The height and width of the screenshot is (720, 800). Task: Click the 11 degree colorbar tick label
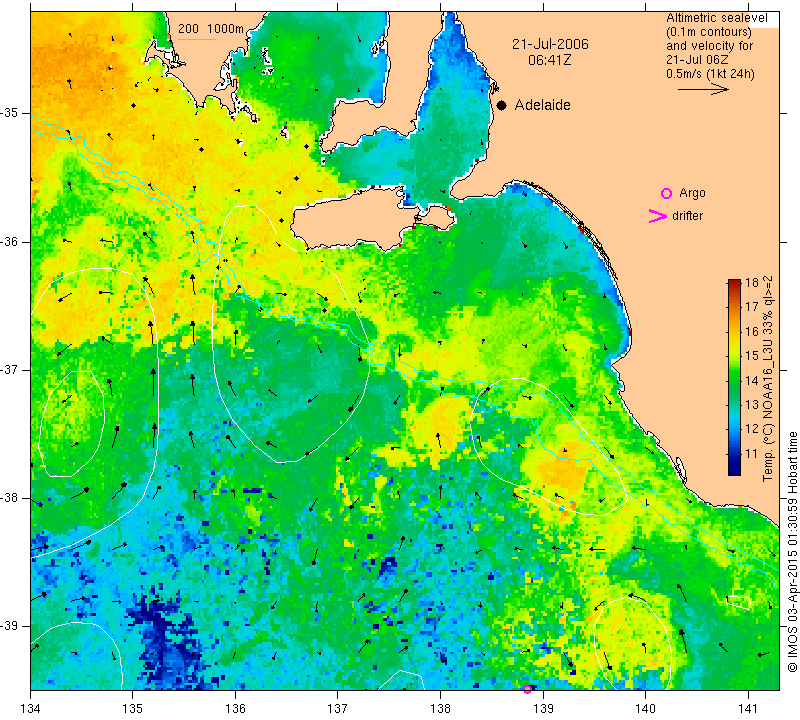(x=752, y=453)
